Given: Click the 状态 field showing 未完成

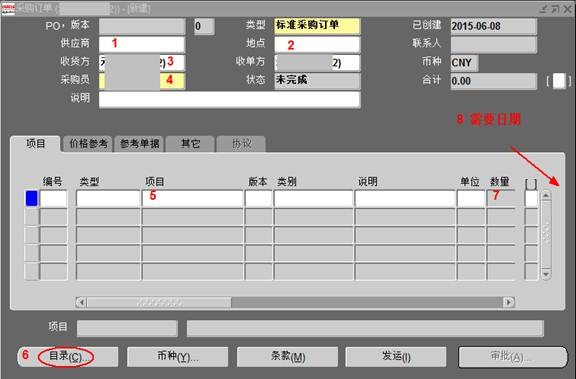Looking at the screenshot, I should 317,81.
